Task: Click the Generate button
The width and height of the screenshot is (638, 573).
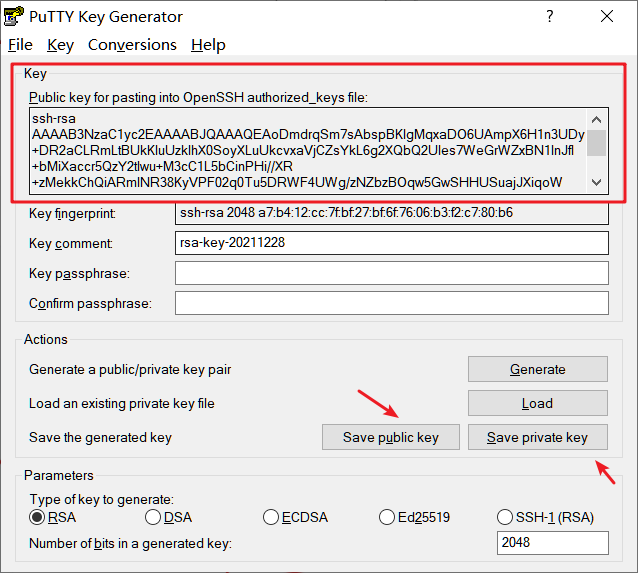Action: [537, 369]
